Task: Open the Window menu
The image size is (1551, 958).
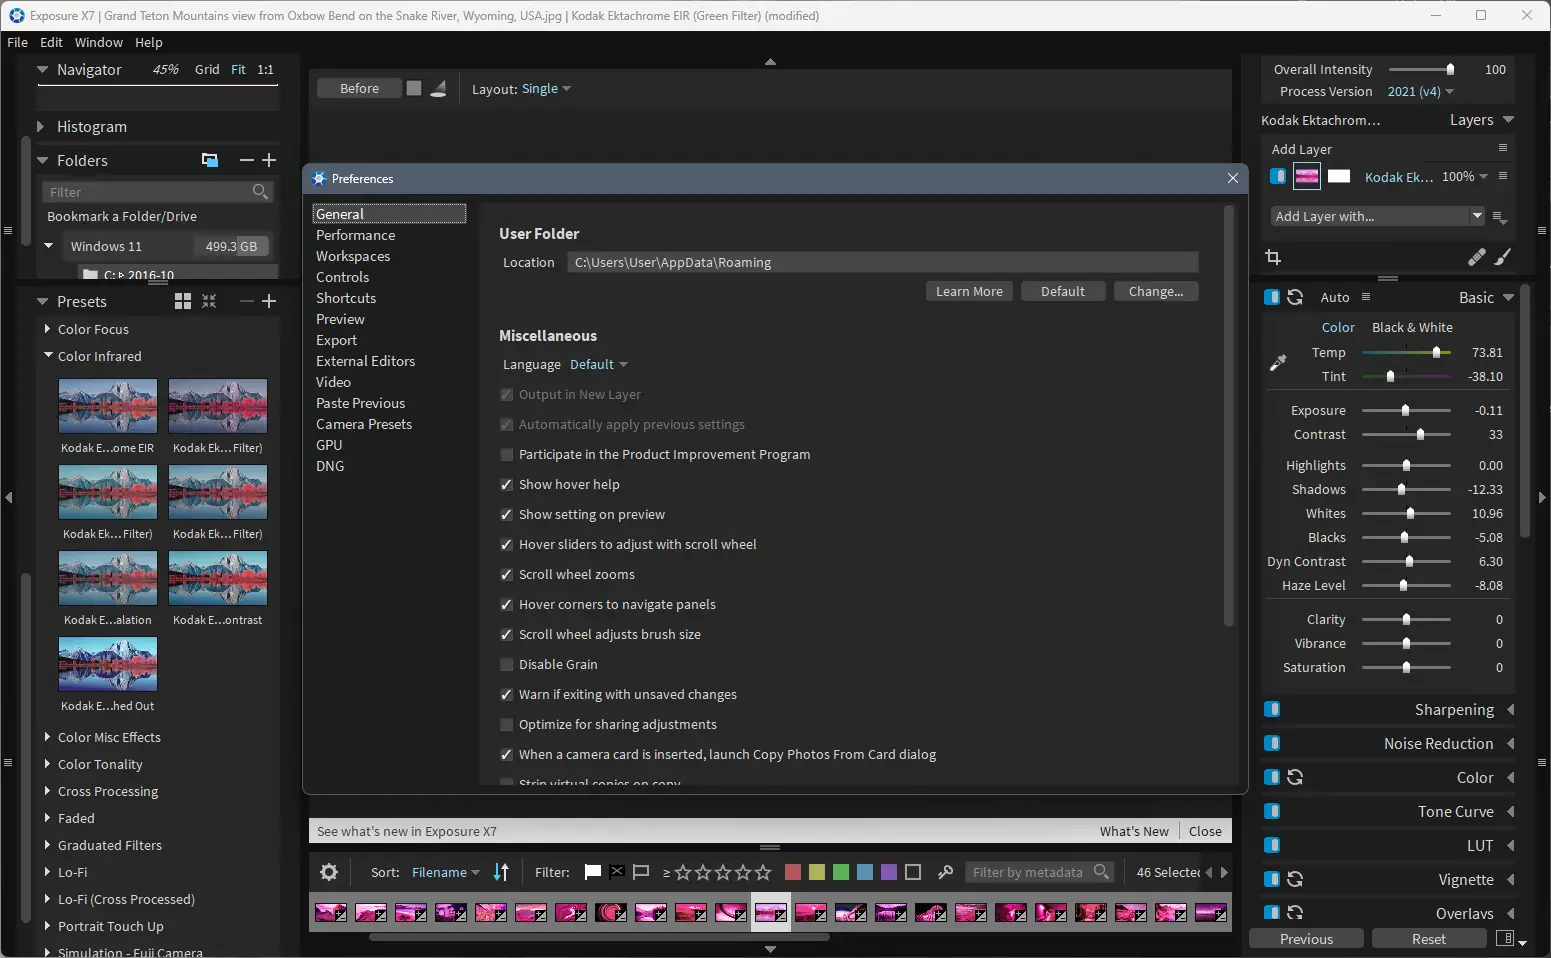Action: click(98, 42)
